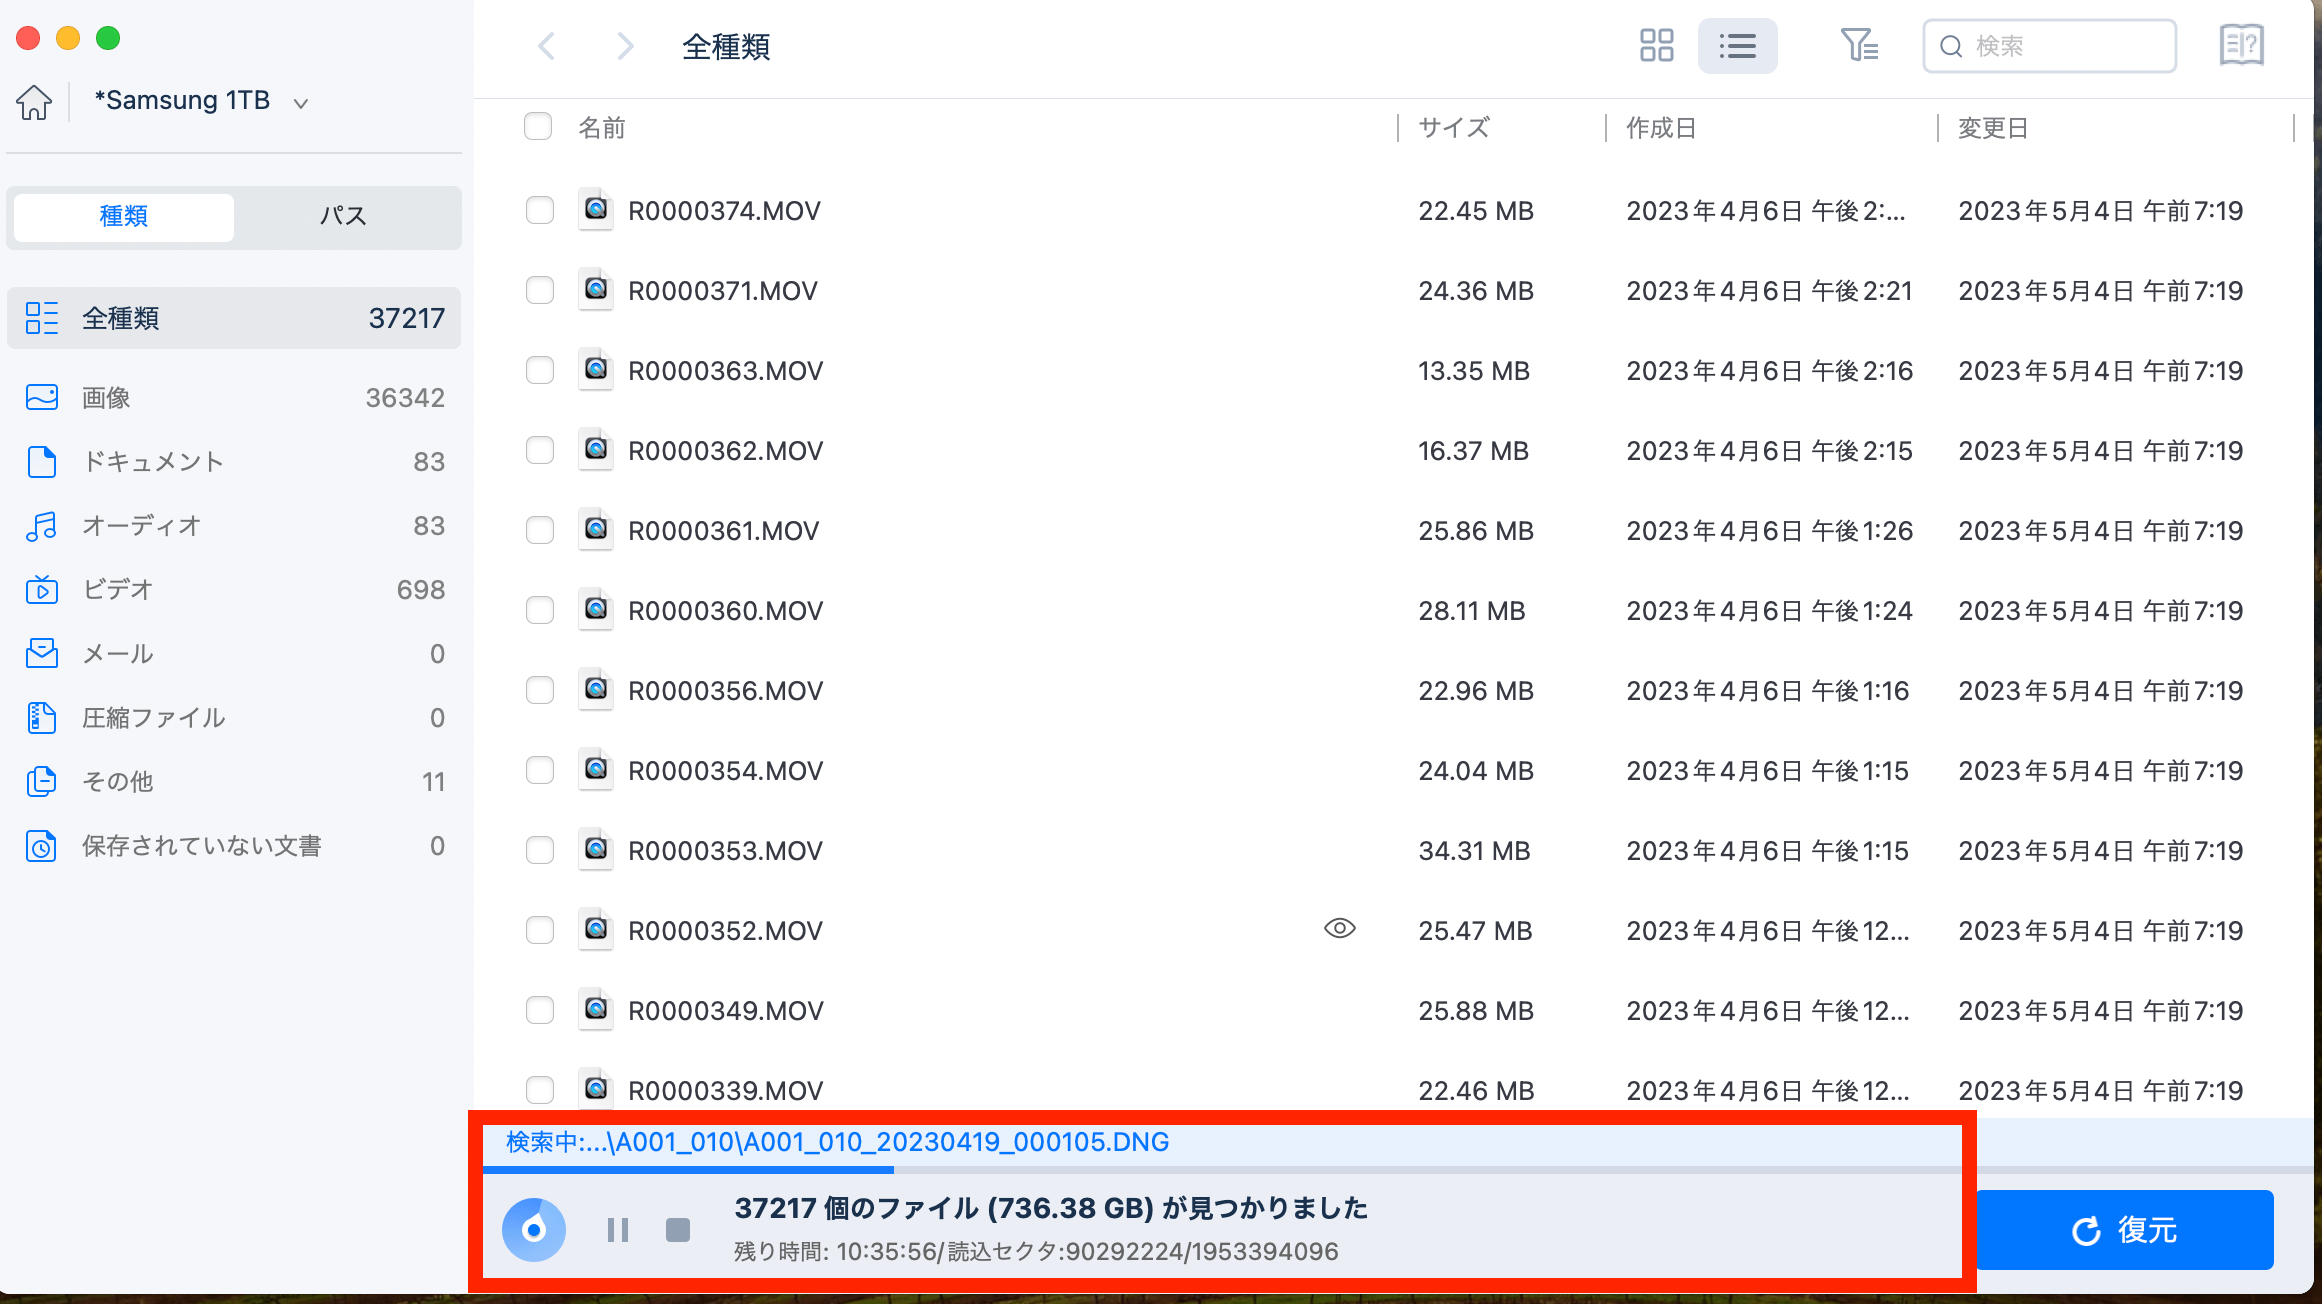The width and height of the screenshot is (2322, 1304).
Task: Select 画像 category in sidebar
Action: pyautogui.click(x=234, y=398)
